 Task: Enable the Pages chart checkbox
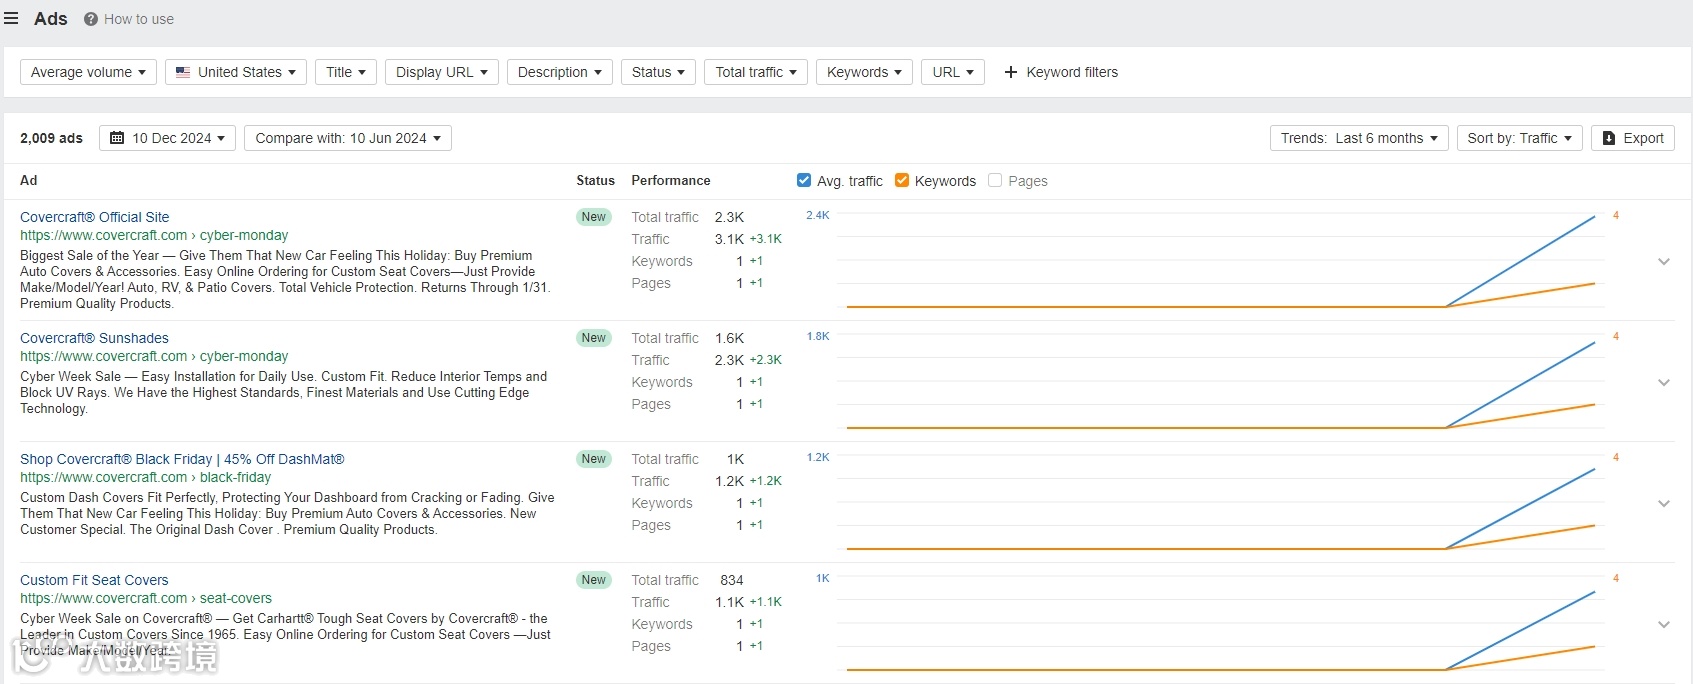995,180
